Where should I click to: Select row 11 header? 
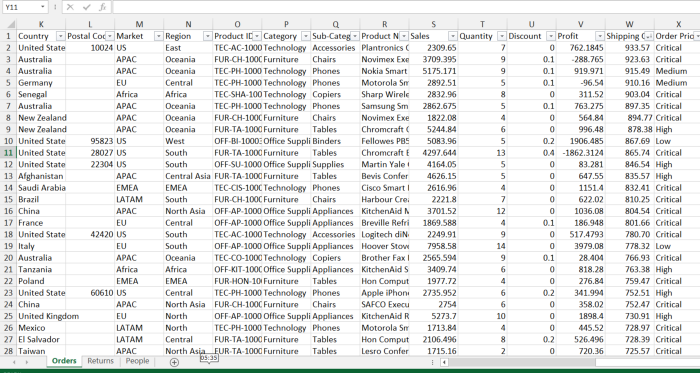coord(8,153)
